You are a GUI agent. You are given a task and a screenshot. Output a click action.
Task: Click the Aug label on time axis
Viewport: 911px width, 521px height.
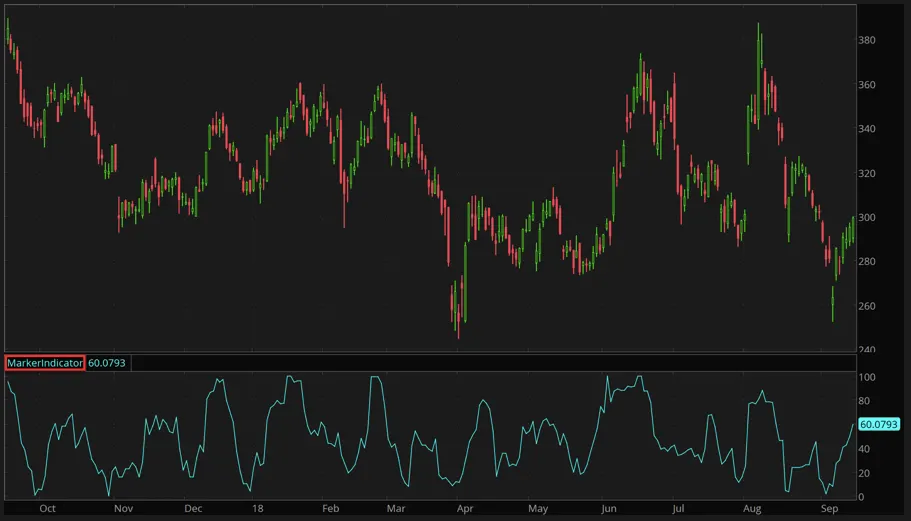(752, 508)
